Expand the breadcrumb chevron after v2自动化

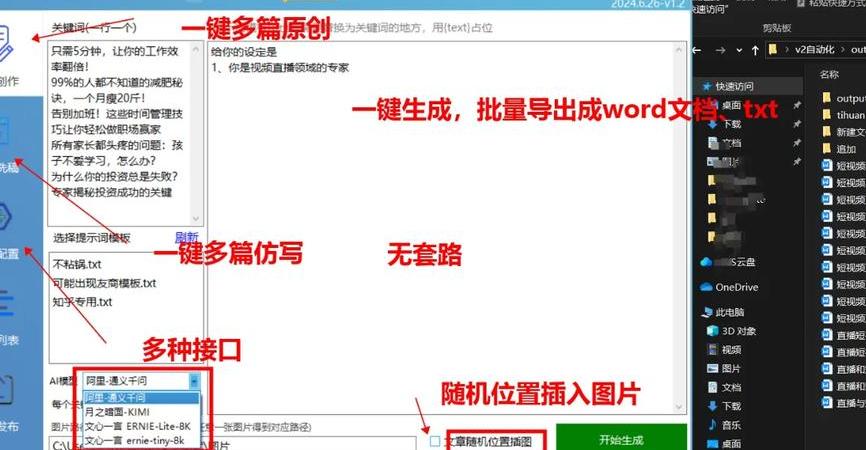843,50
